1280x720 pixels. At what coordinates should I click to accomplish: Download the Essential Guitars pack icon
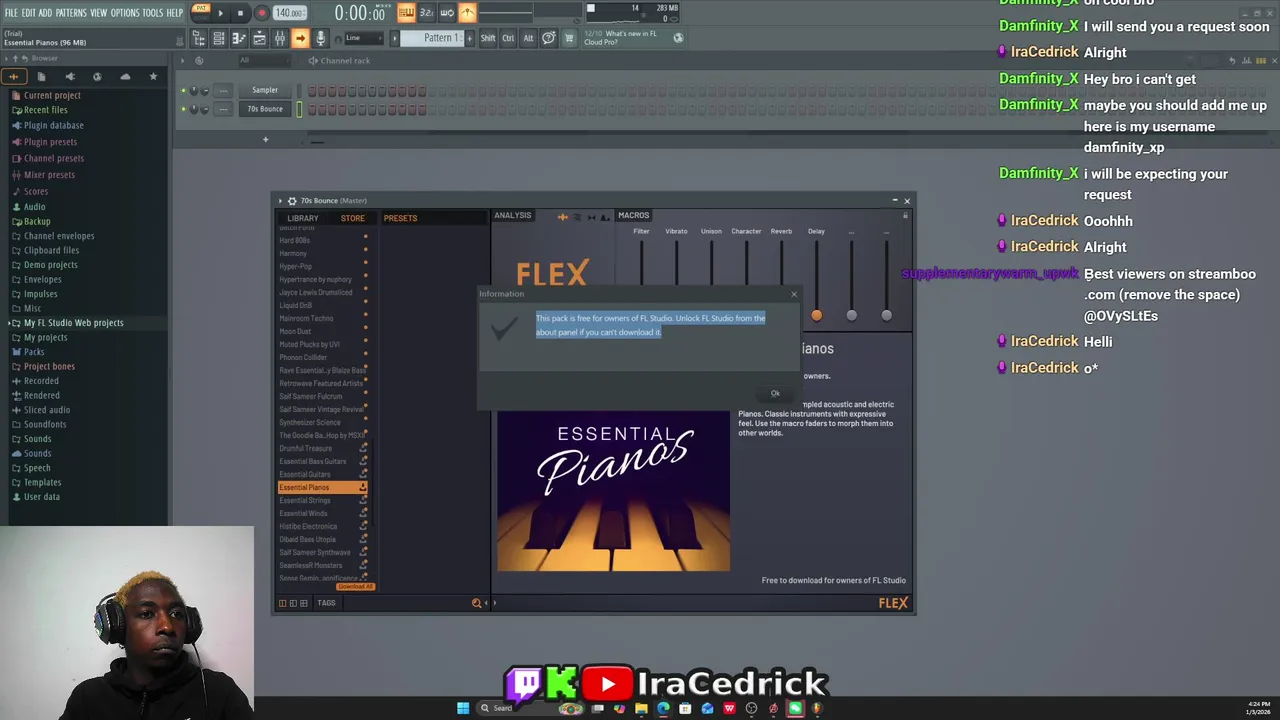coord(363,475)
